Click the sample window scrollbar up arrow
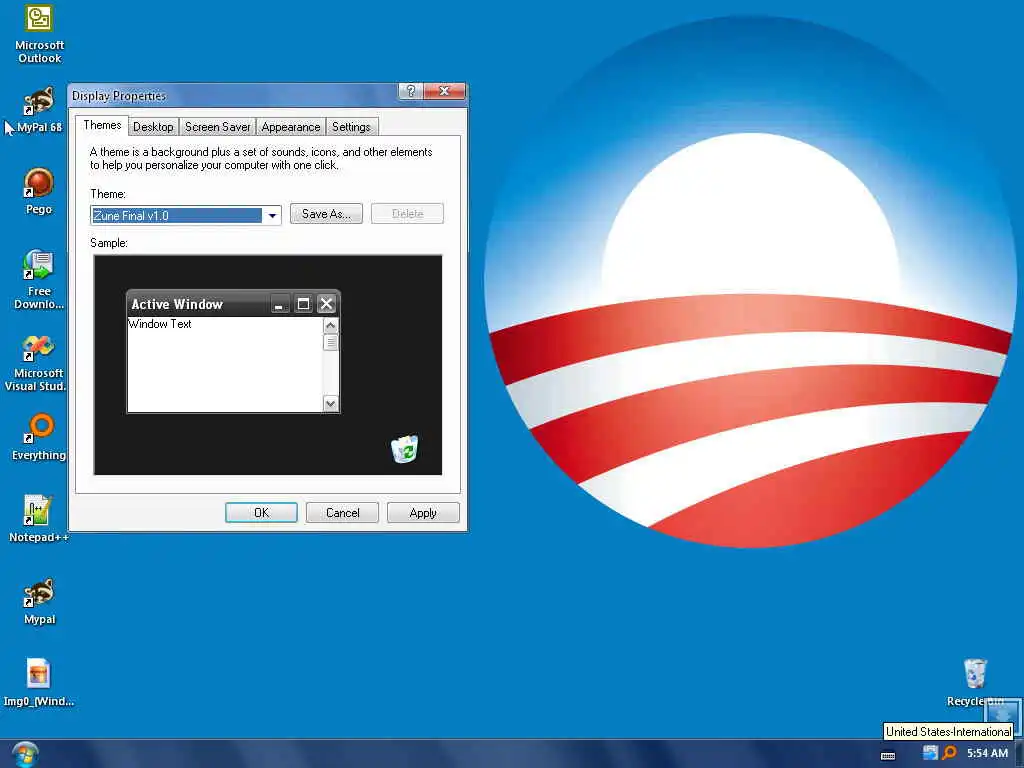The image size is (1024, 768). pyautogui.click(x=330, y=325)
